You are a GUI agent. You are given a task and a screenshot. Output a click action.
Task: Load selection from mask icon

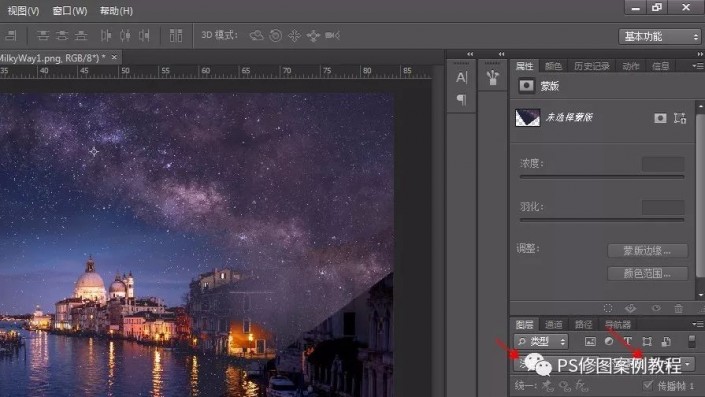click(608, 308)
